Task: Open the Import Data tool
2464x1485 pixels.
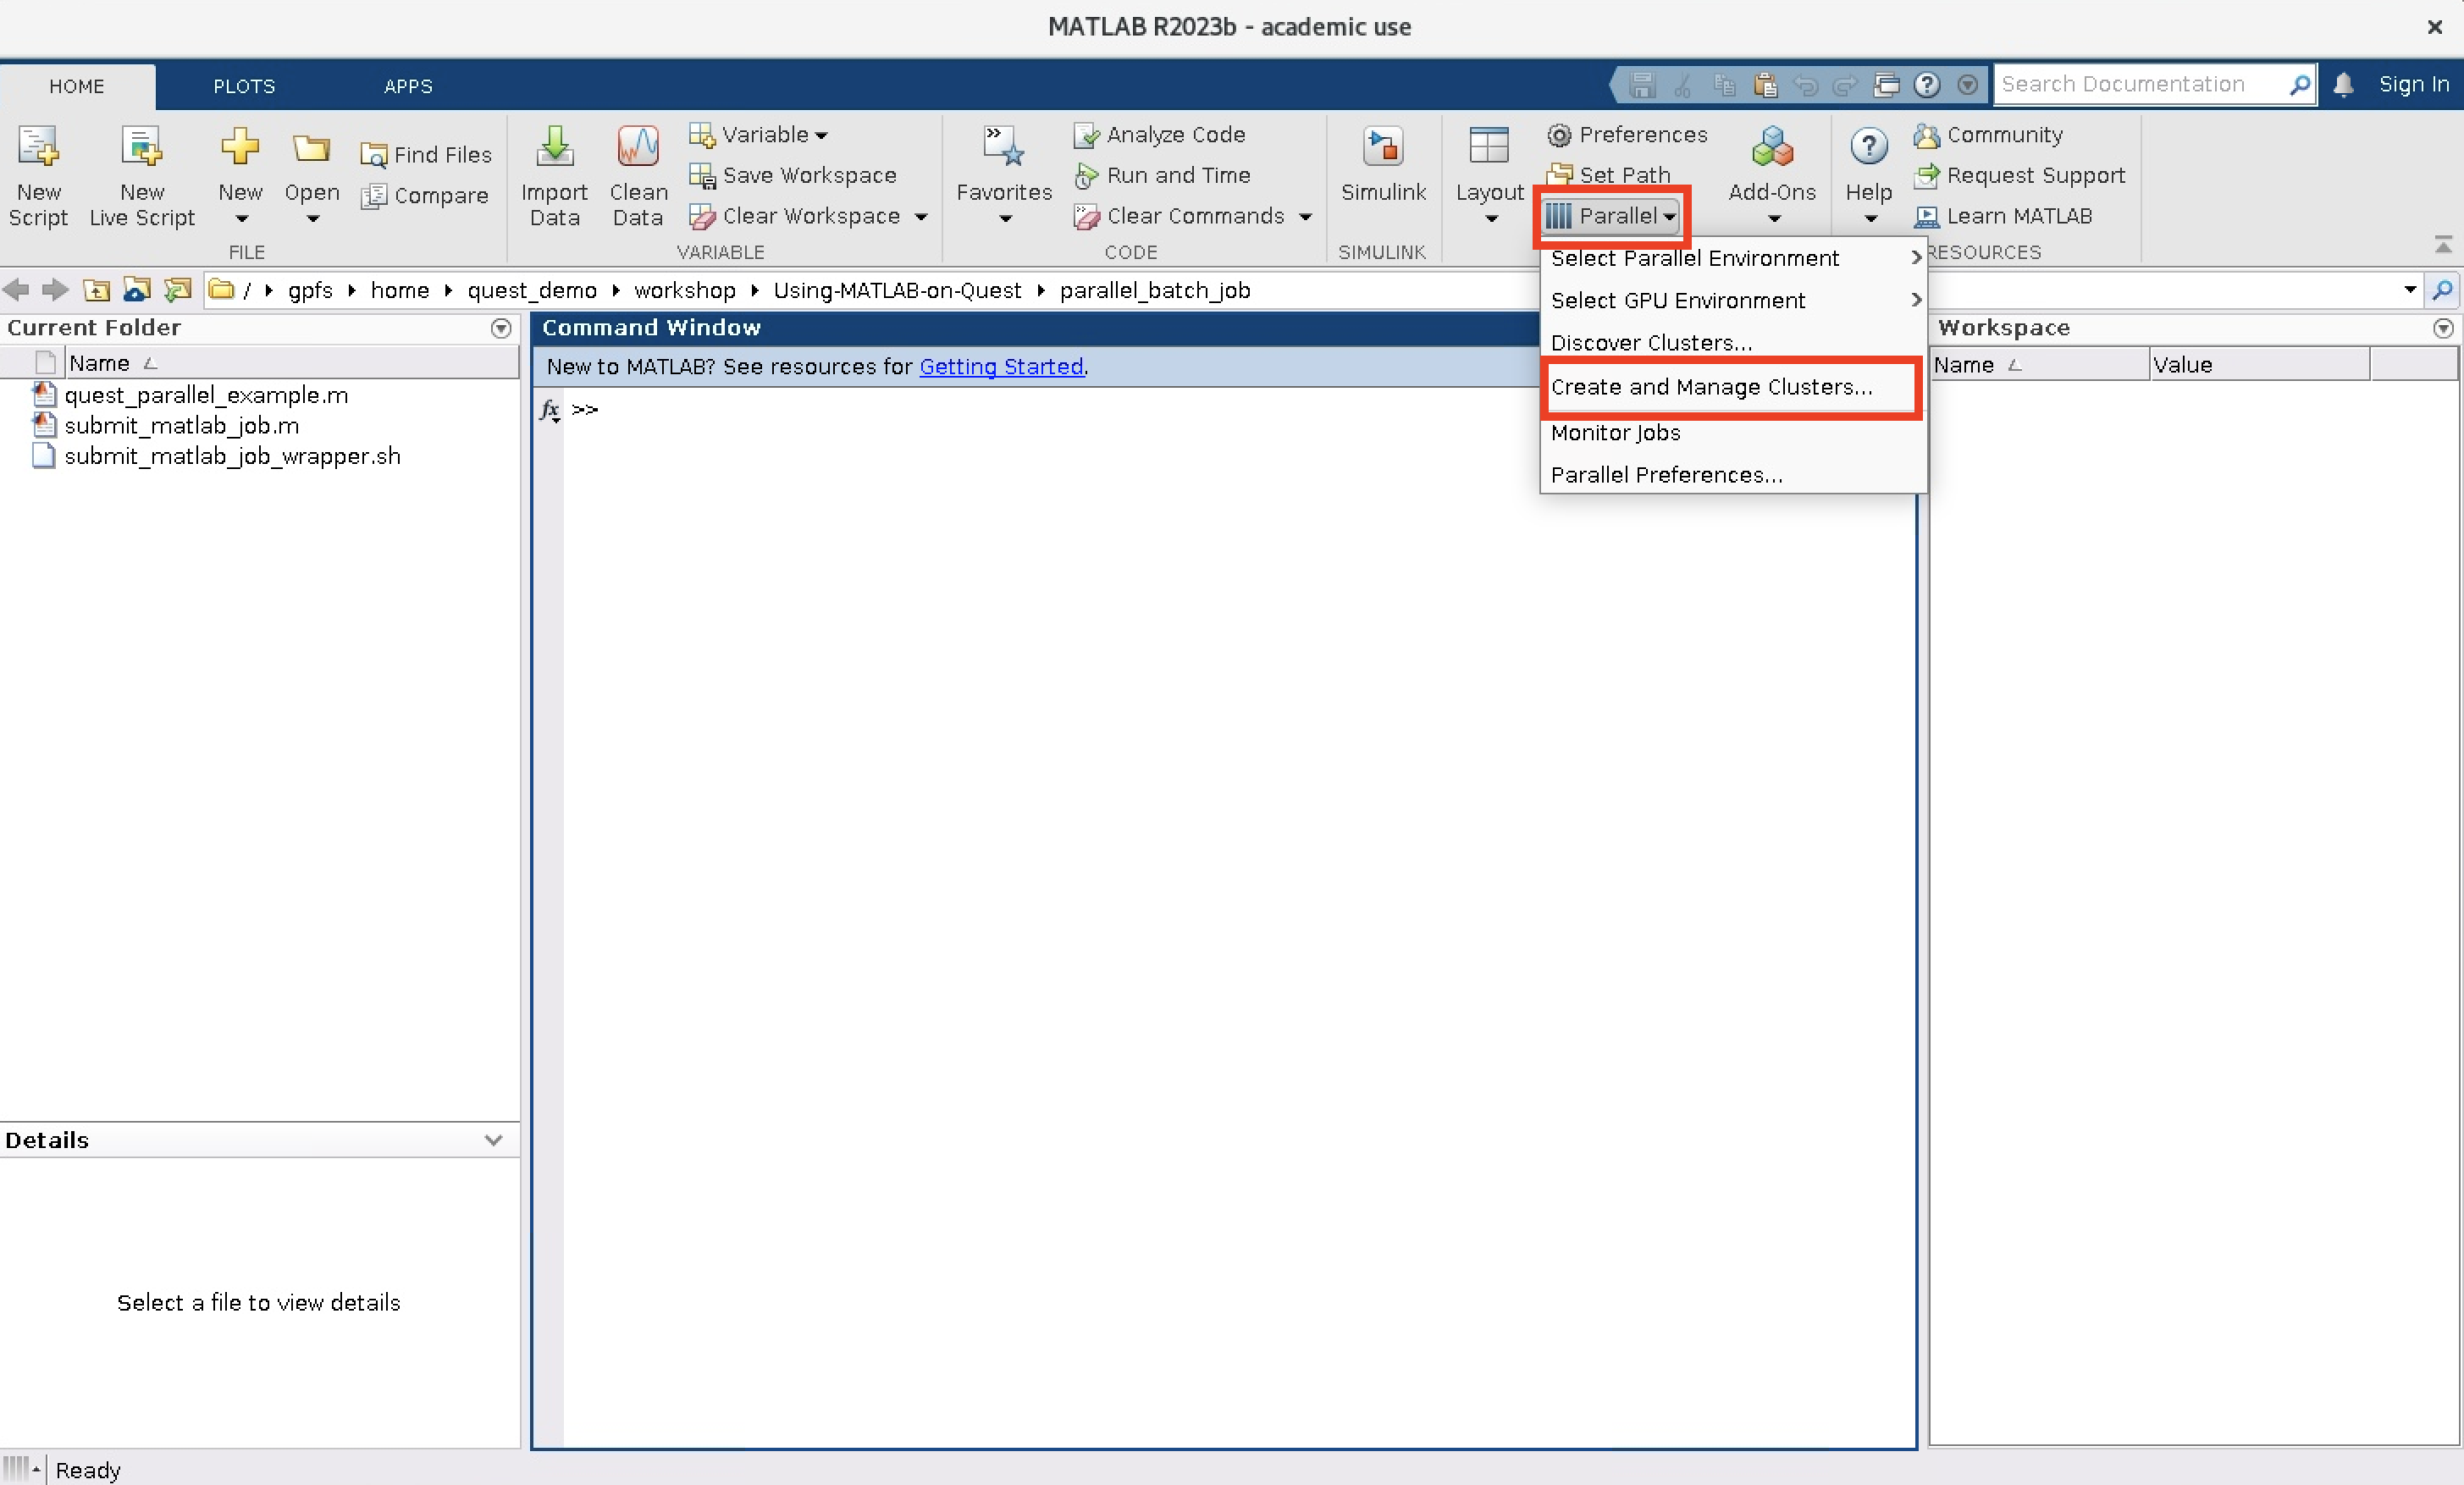Action: coord(554,175)
